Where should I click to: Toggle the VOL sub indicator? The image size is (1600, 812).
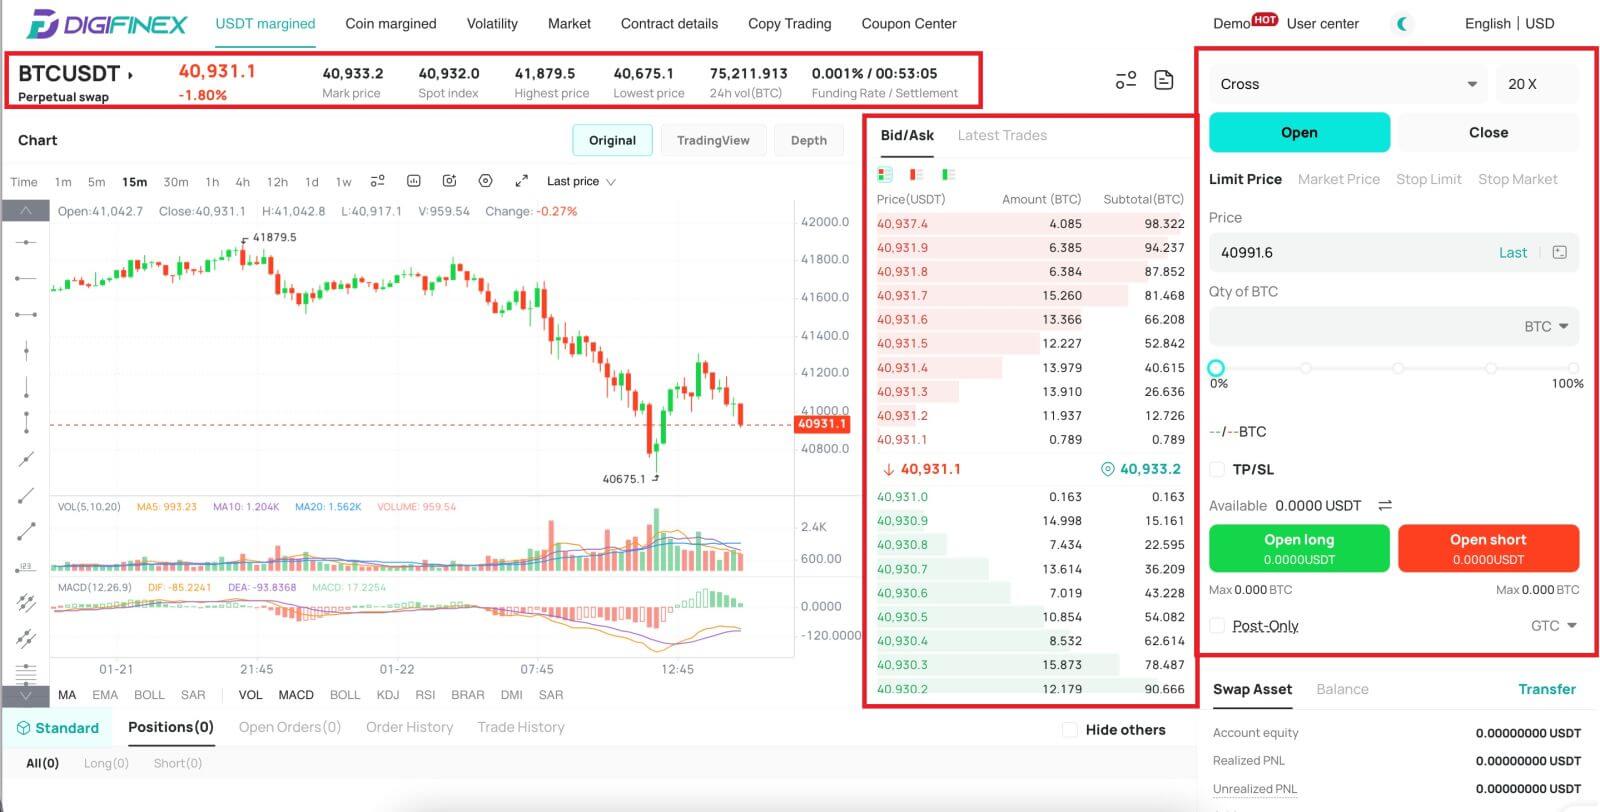pos(251,694)
